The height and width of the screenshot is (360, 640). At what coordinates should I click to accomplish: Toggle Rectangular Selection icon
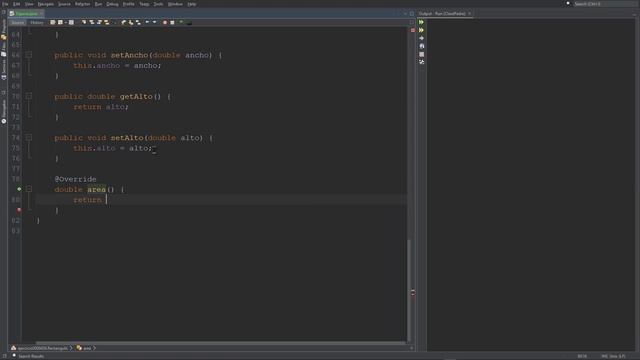click(115, 22)
